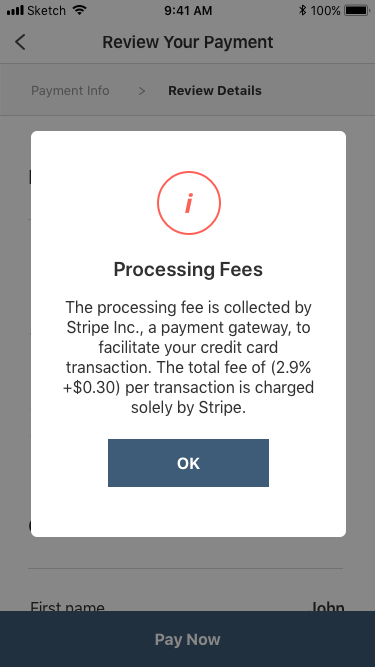Tap the Sketch carrier label
Viewport: 375px width, 667px height.
point(48,11)
